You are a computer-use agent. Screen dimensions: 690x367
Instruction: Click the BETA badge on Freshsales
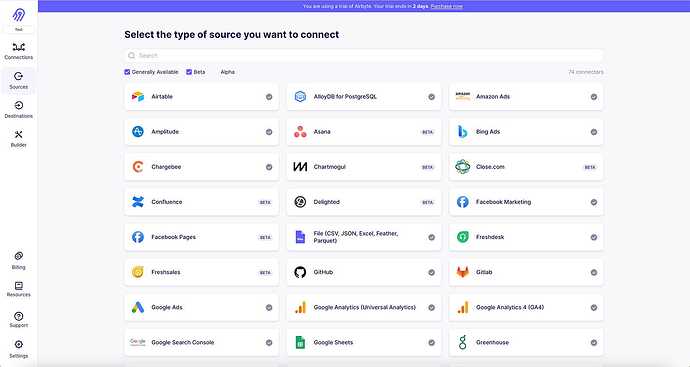(x=265, y=273)
